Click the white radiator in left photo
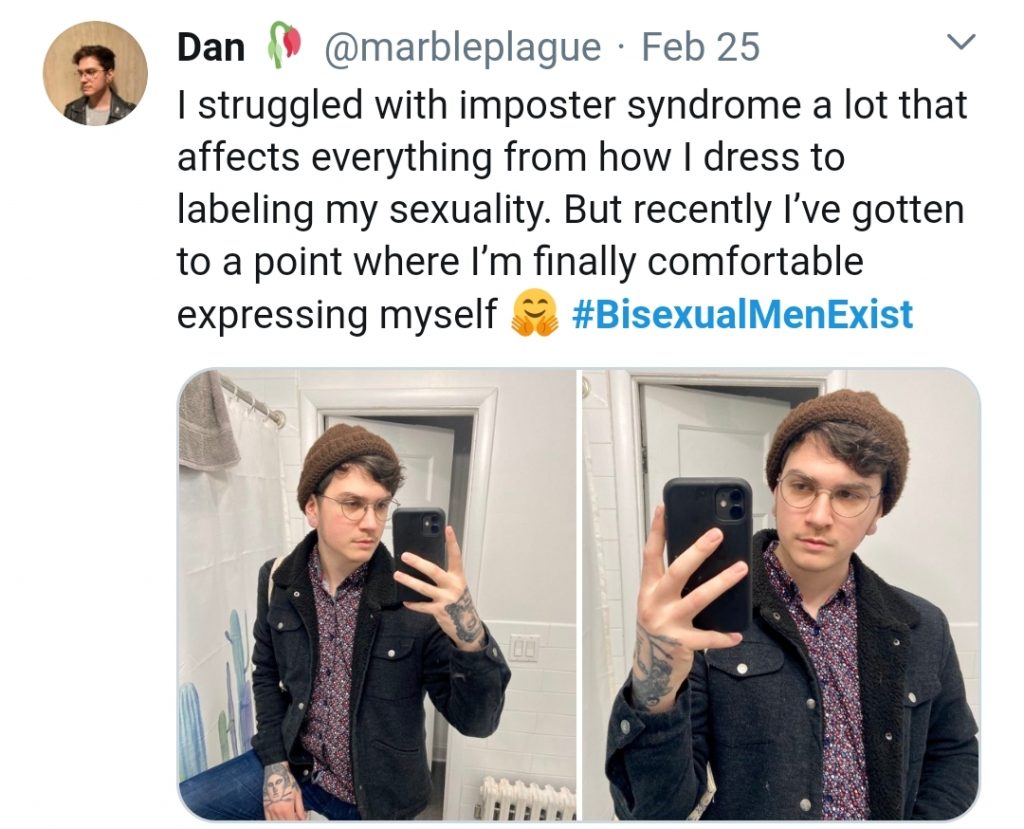Viewport: 1024px width, 829px height. tap(524, 798)
